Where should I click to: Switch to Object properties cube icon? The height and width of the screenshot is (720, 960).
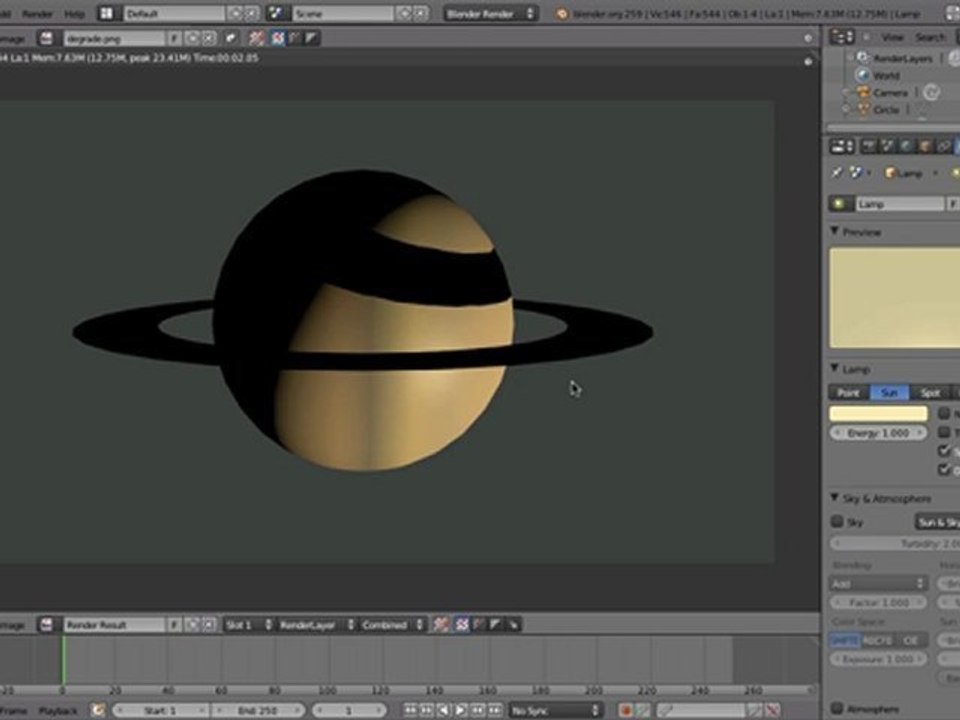point(925,146)
